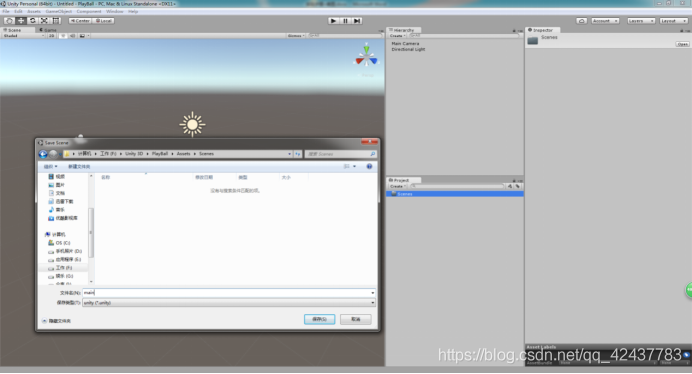Viewport: 692px width, 374px height.
Task: Select Directional Light in Hierarchy
Action: pos(408,49)
